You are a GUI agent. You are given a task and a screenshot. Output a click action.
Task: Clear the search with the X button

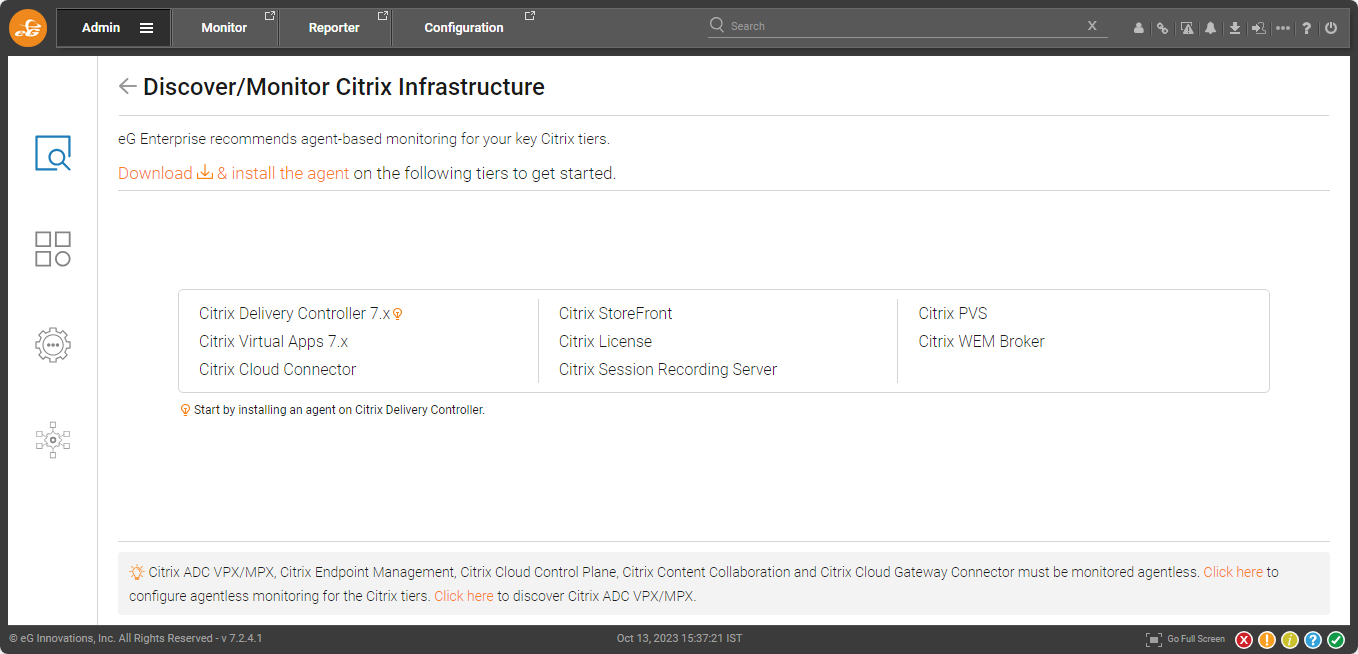(1092, 26)
